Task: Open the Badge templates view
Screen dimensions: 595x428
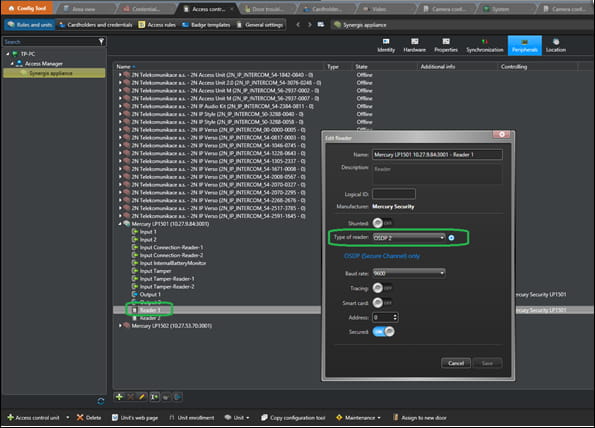Action: pyautogui.click(x=206, y=25)
